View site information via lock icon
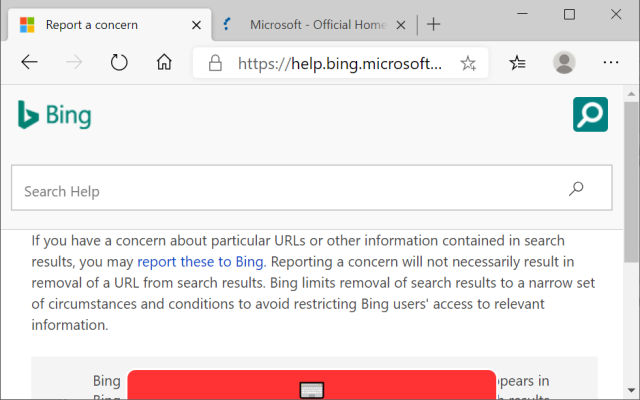Screen dimensions: 640x400 [x=214, y=63]
